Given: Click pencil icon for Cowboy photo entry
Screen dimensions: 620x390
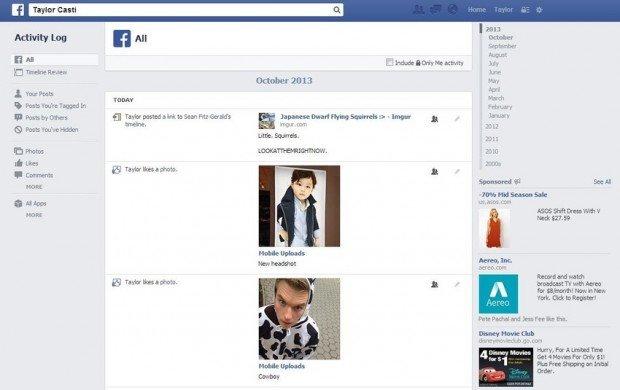Looking at the screenshot, I should point(457,284).
